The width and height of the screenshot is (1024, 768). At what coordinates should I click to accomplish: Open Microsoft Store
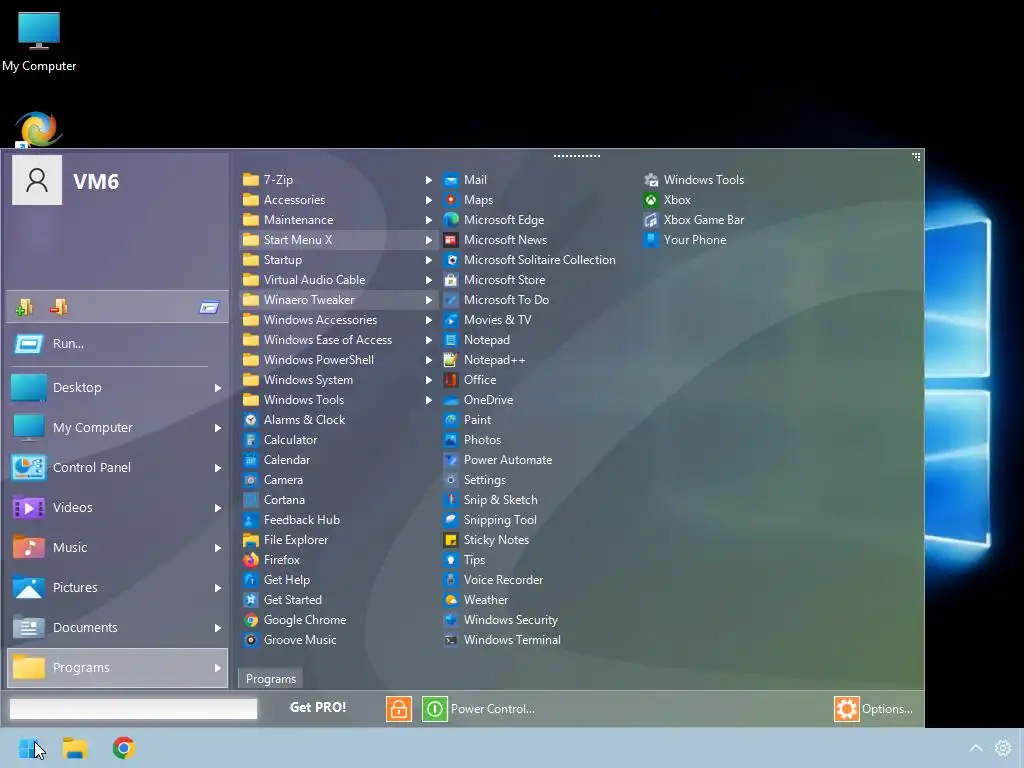[494, 280]
